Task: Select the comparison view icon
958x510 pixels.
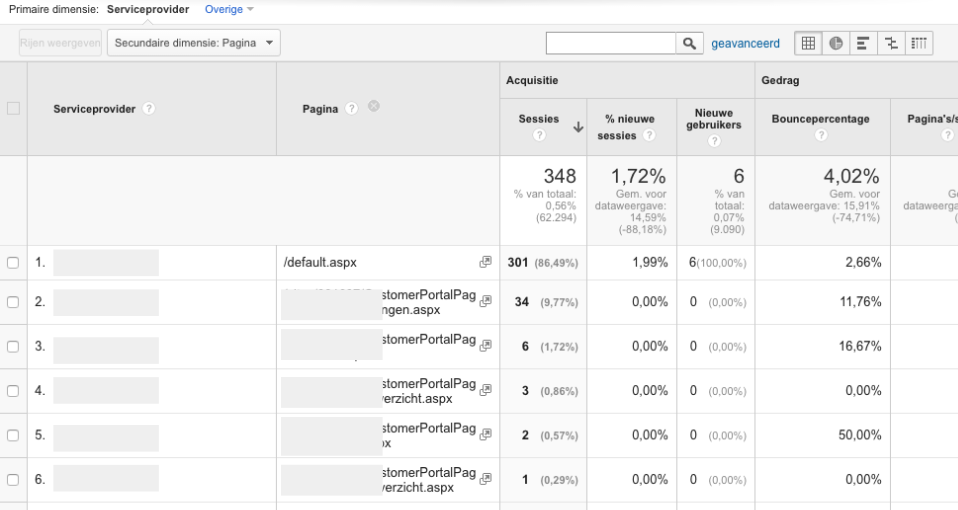Action: (891, 43)
